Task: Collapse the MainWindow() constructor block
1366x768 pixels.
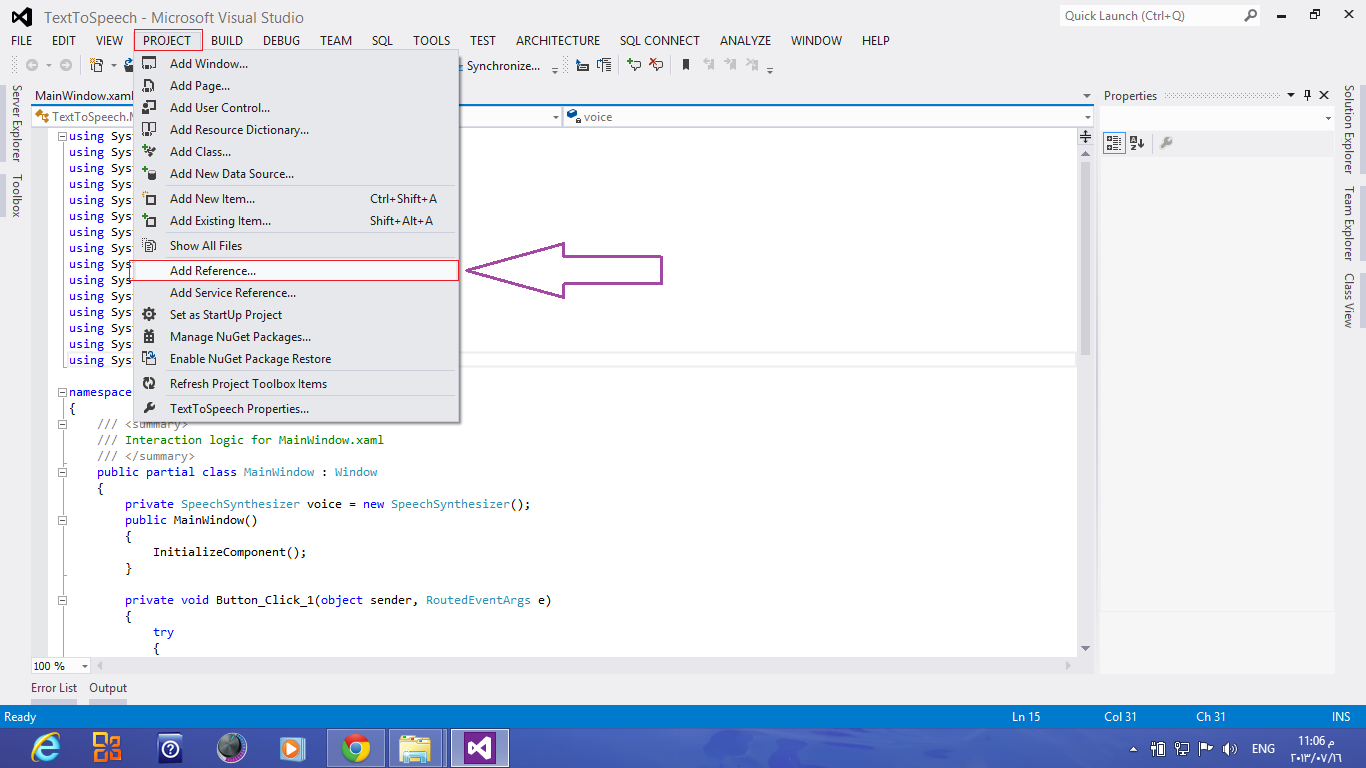Action: (62, 520)
